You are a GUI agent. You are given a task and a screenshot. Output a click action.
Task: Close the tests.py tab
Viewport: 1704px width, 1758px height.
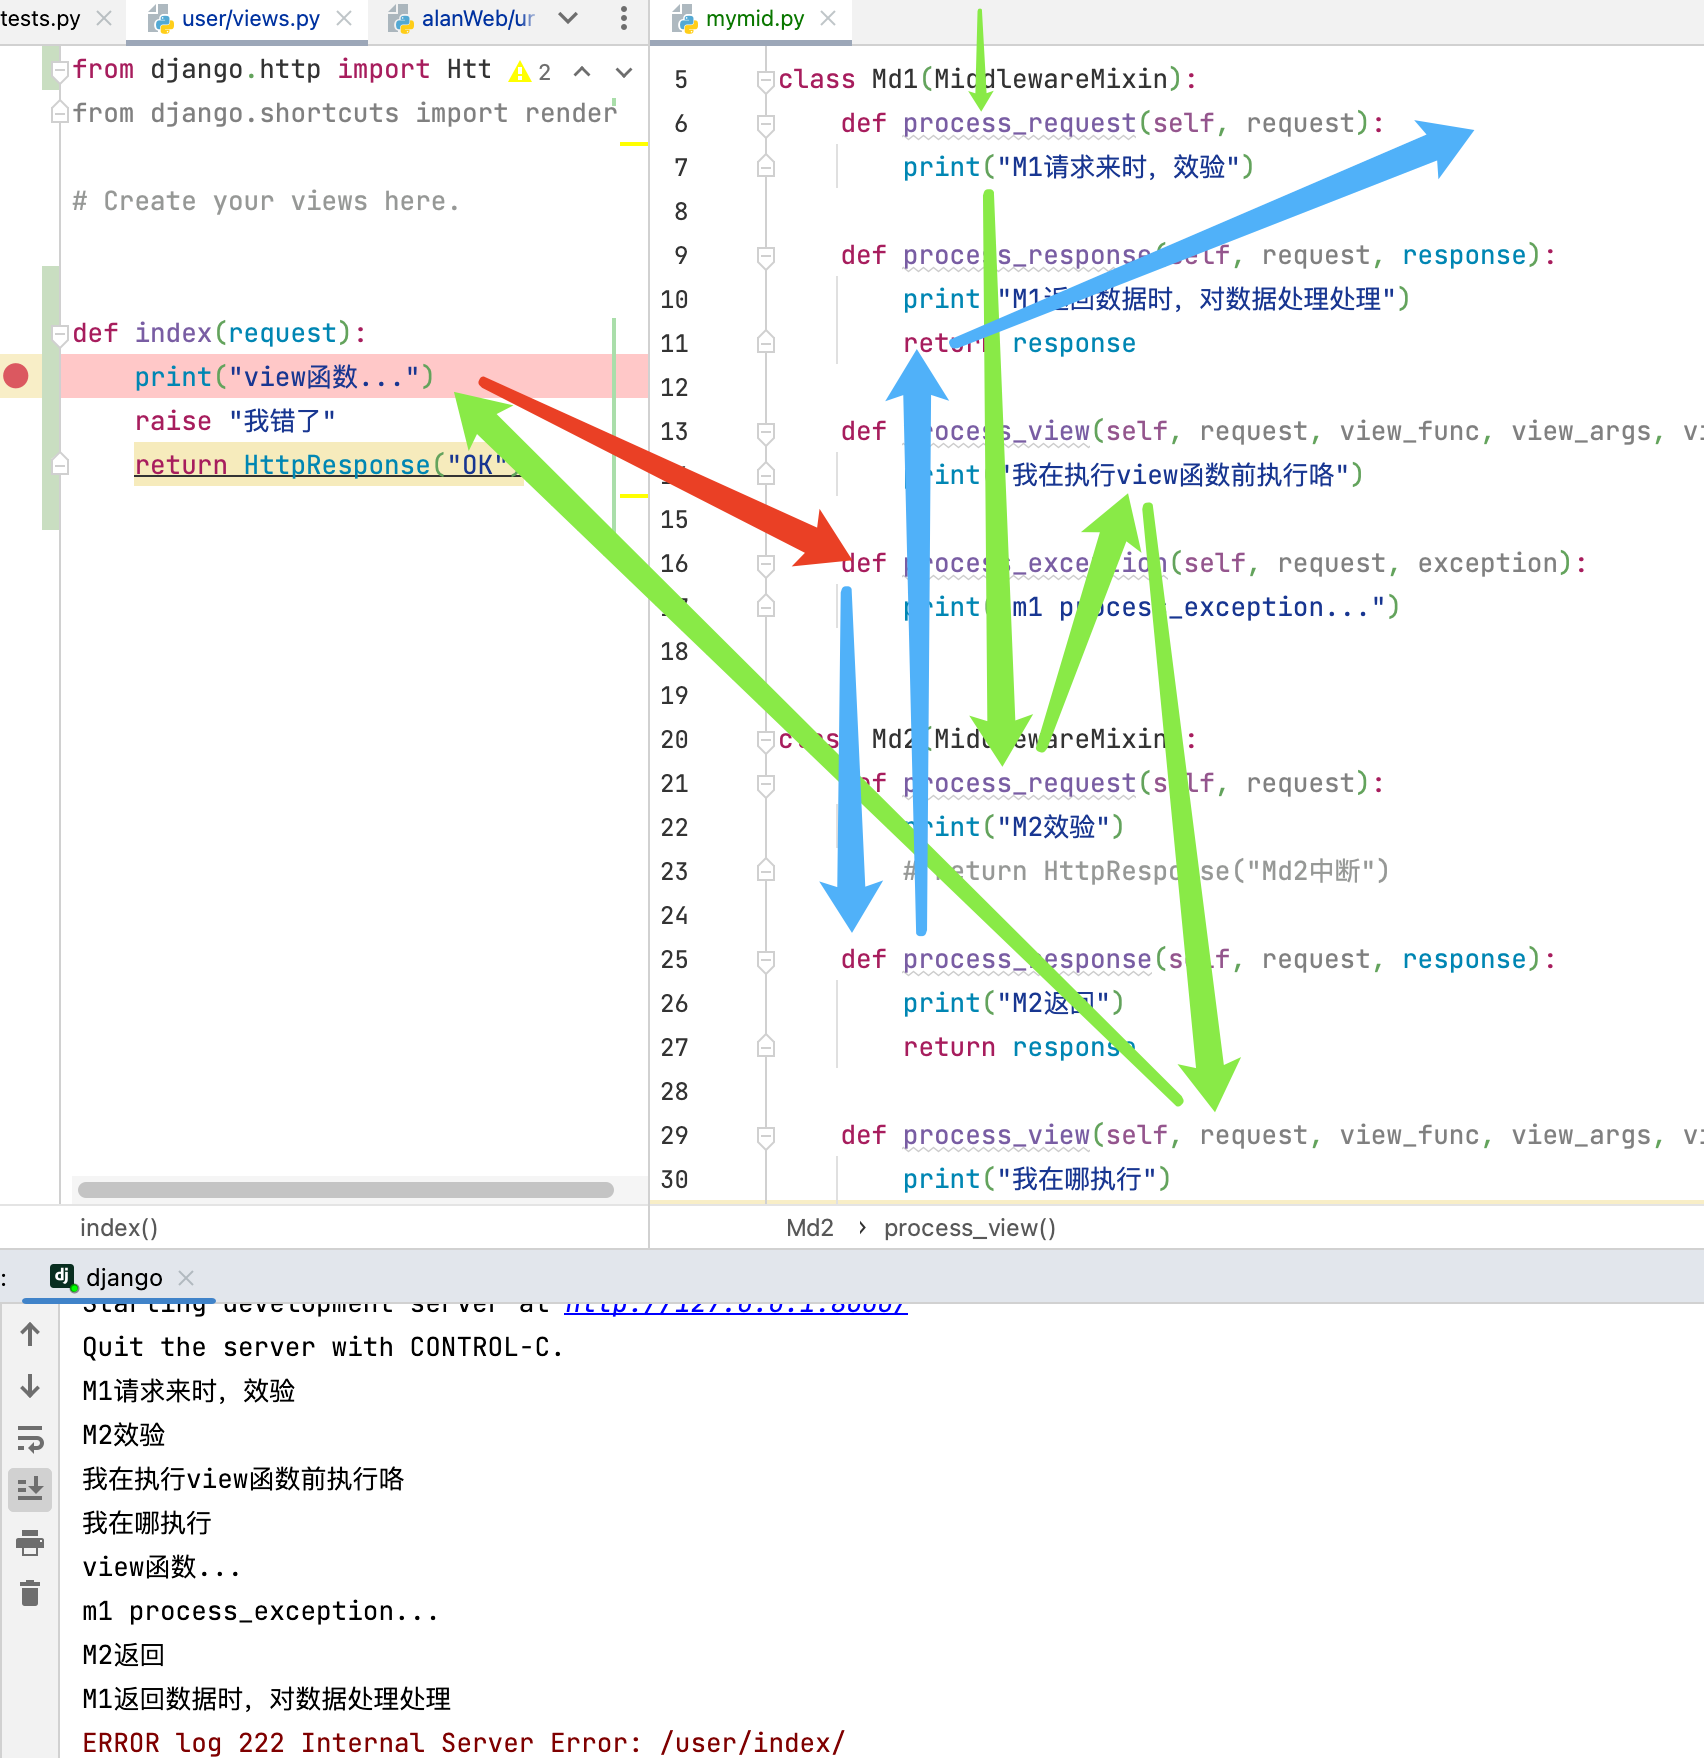(104, 19)
